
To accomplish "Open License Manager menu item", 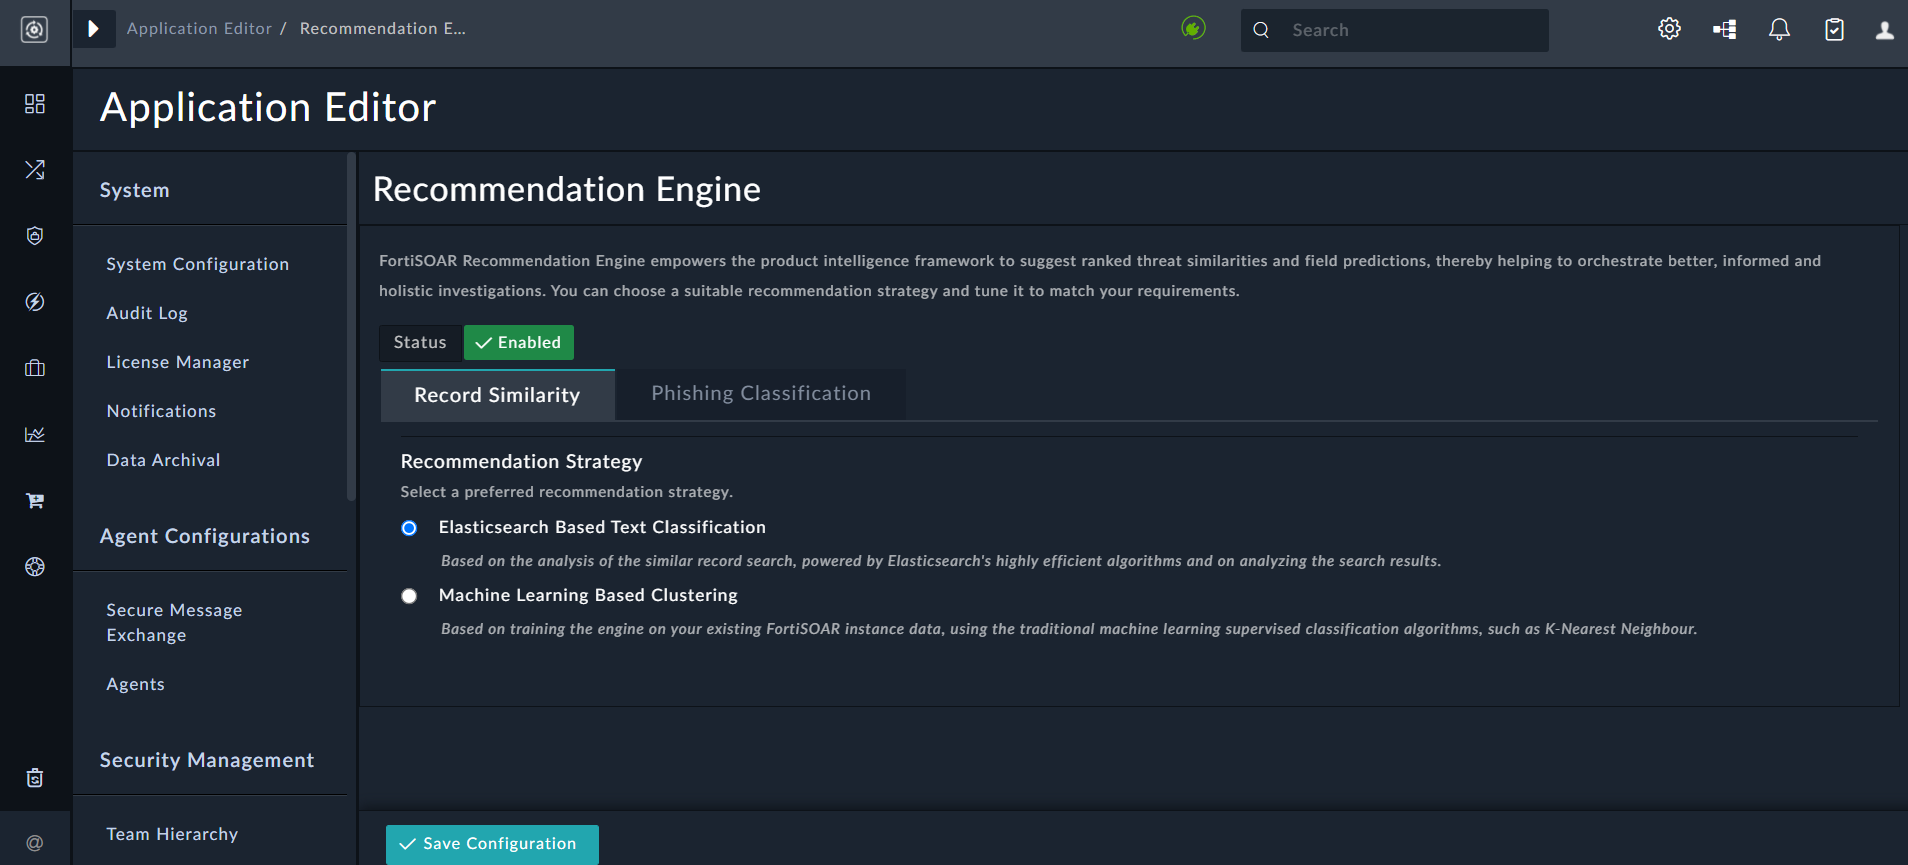I will pos(178,362).
